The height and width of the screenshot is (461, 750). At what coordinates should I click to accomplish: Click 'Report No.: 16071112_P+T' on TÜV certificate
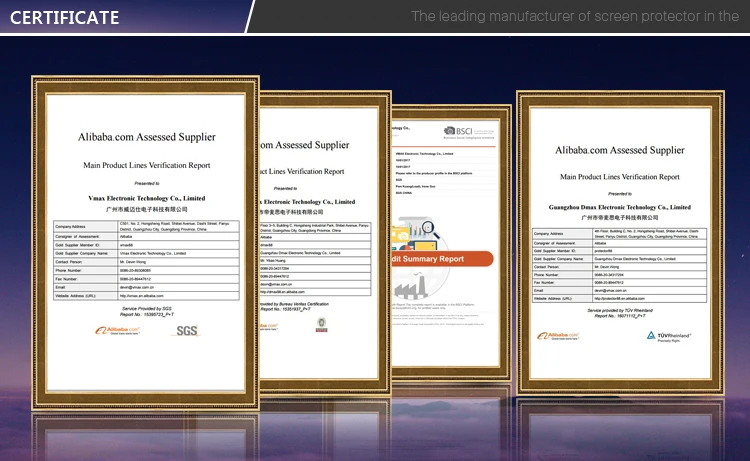[x=620, y=316]
